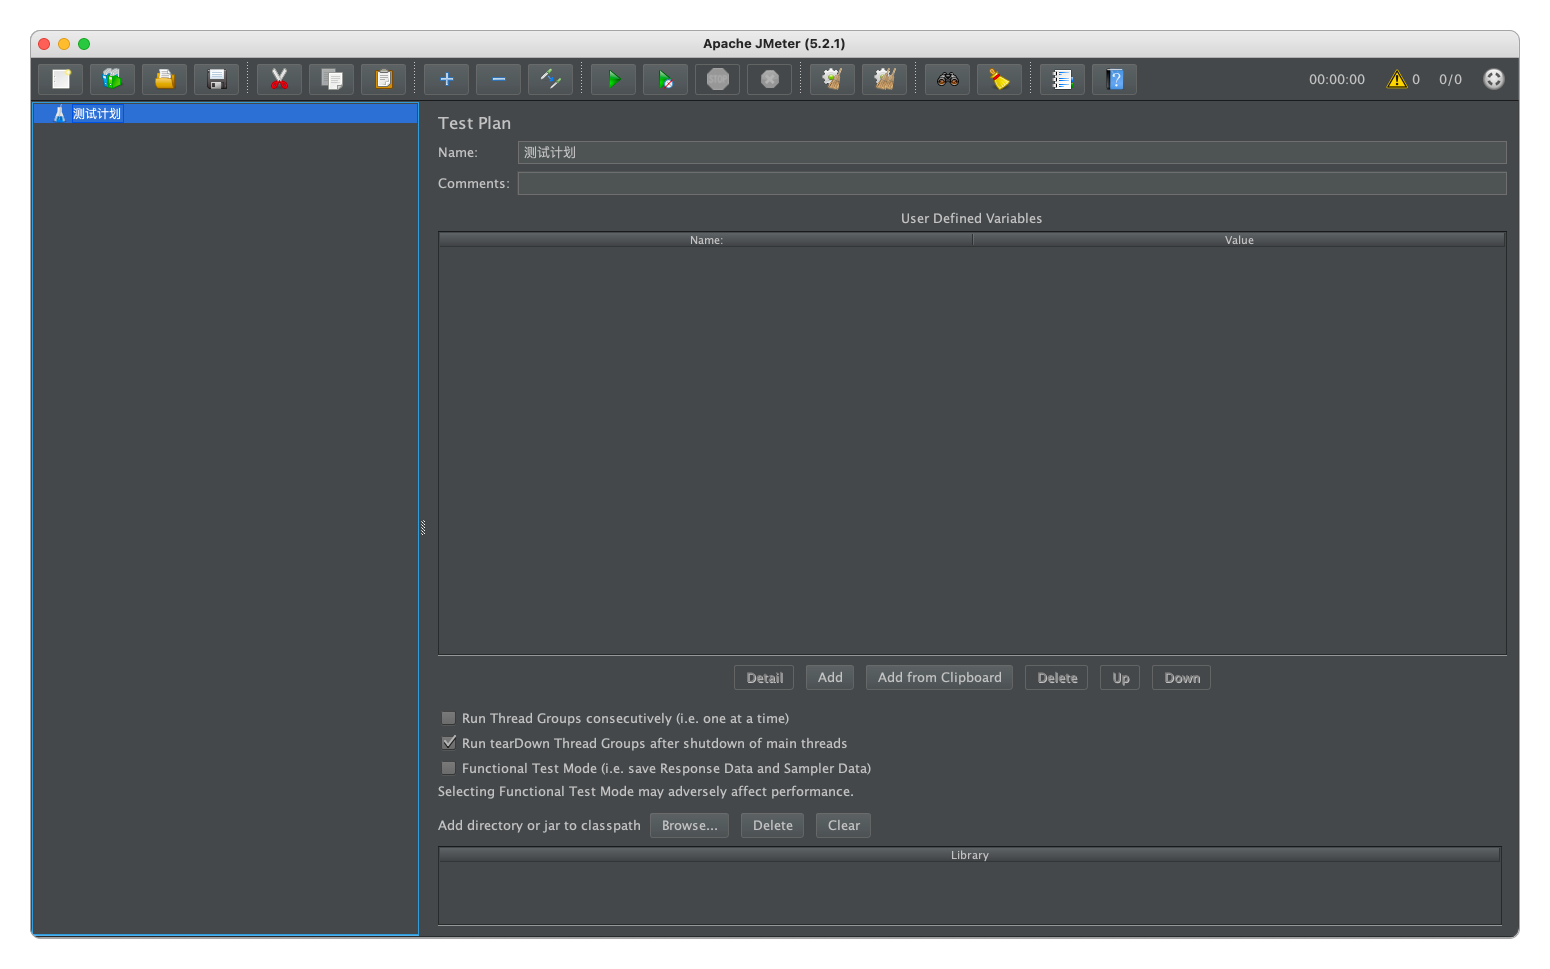Click the Comments input field
1550x969 pixels.
[1011, 183]
